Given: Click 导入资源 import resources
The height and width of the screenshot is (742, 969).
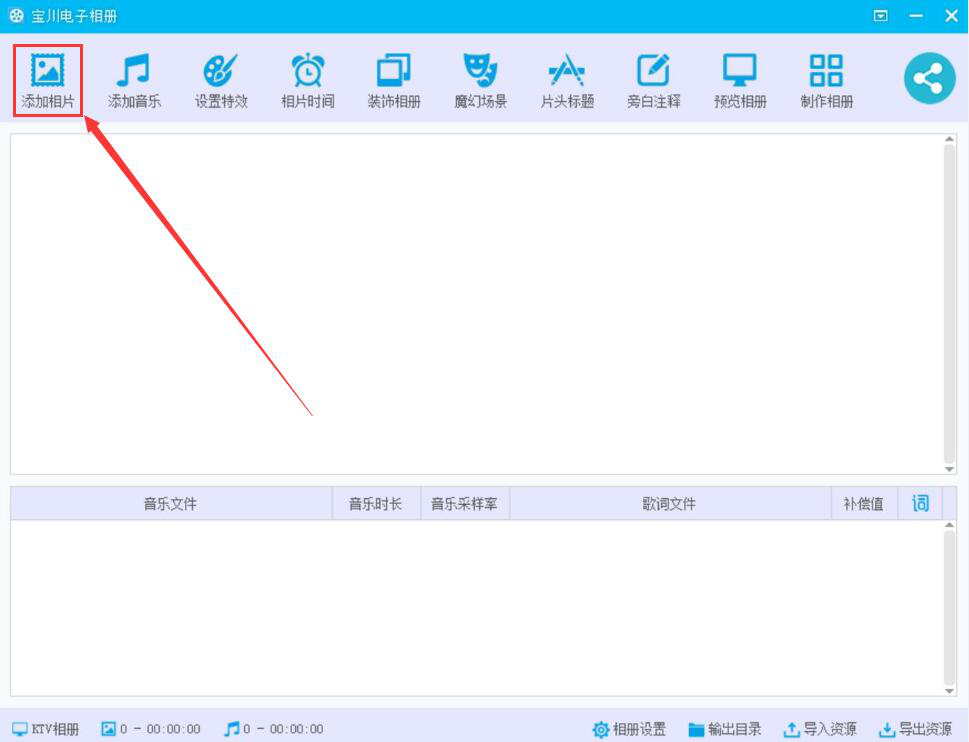Looking at the screenshot, I should pyautogui.click(x=819, y=729).
